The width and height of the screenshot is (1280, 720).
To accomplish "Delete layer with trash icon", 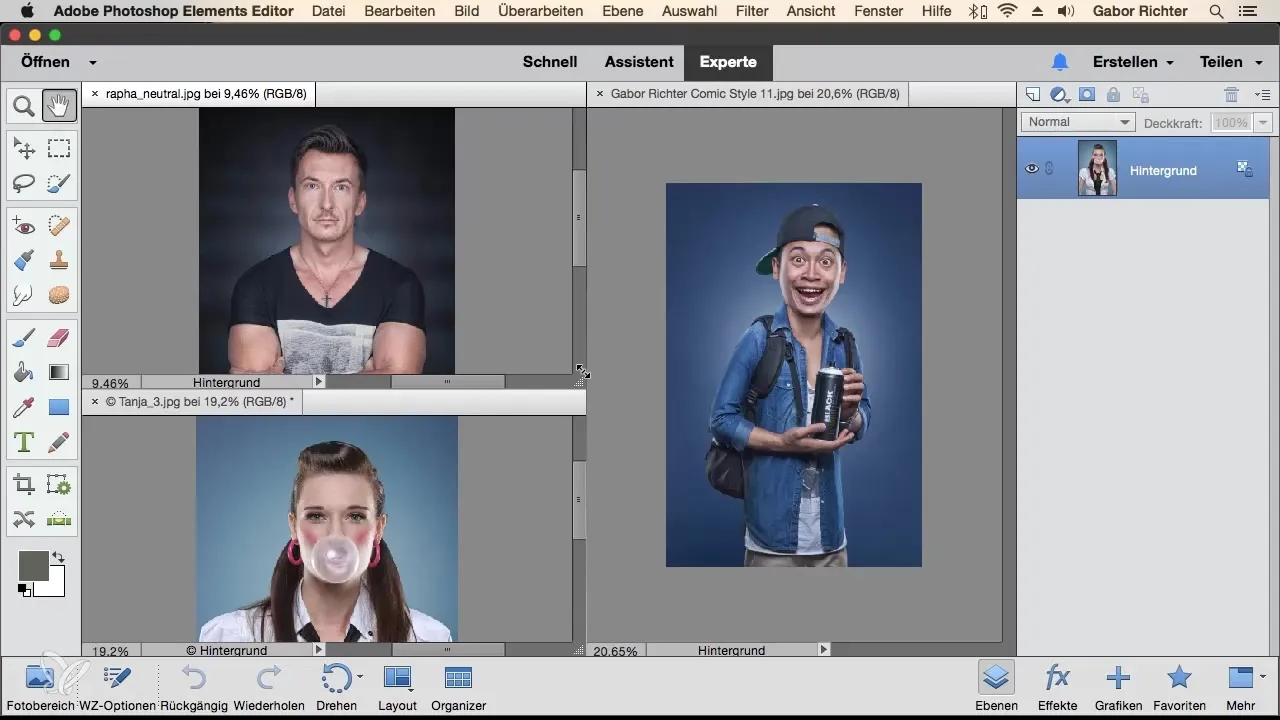I will click(1231, 95).
